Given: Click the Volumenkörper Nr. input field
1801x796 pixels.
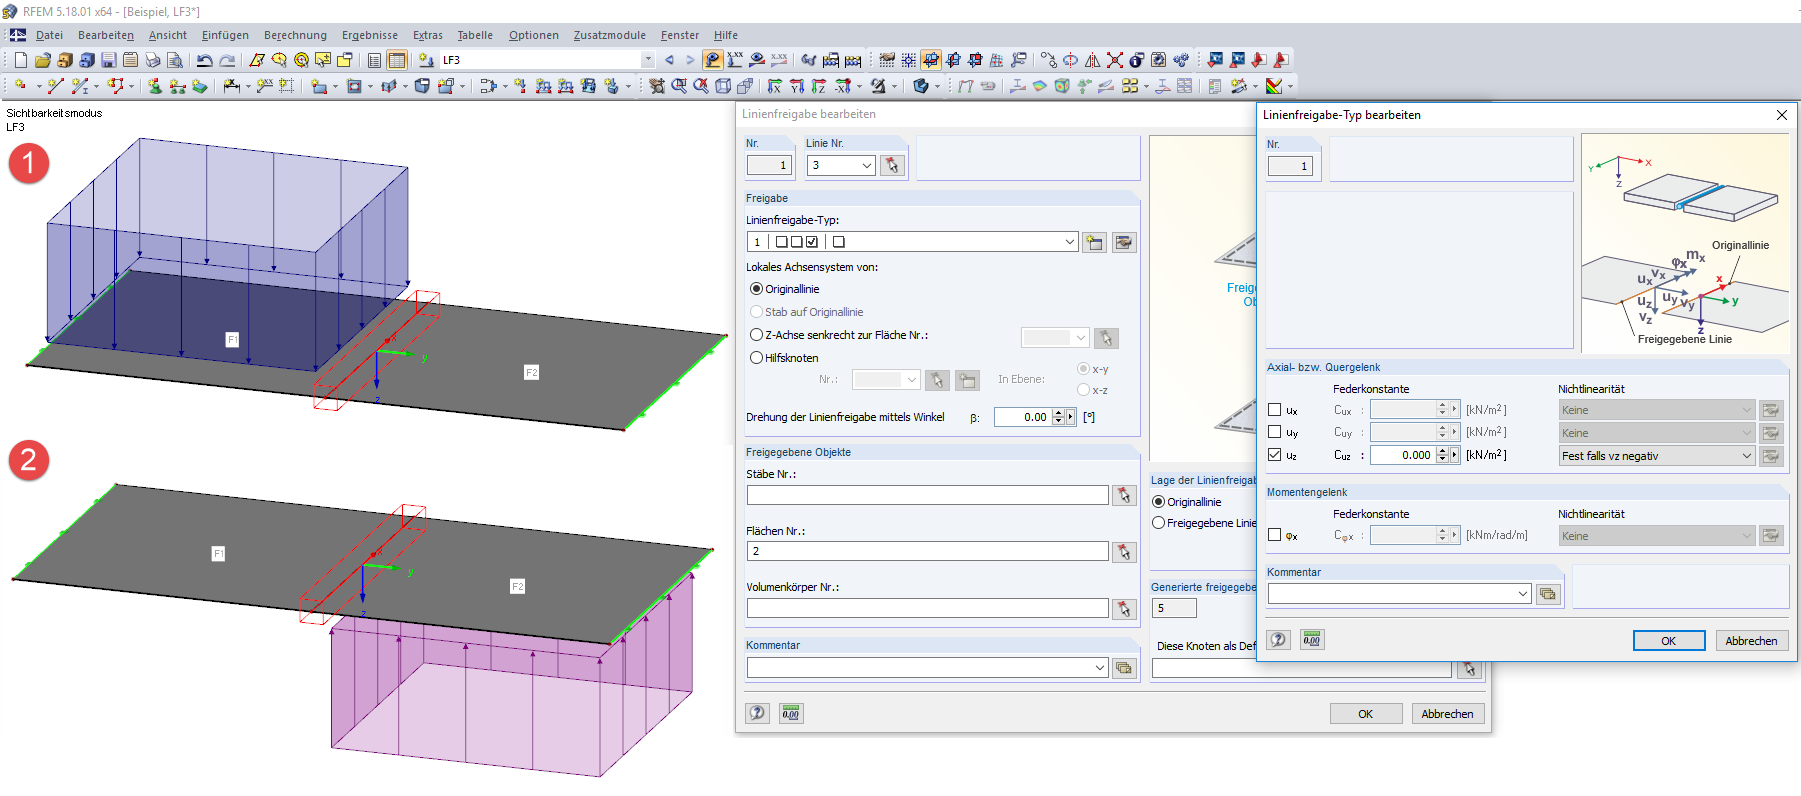Looking at the screenshot, I should [x=928, y=608].
